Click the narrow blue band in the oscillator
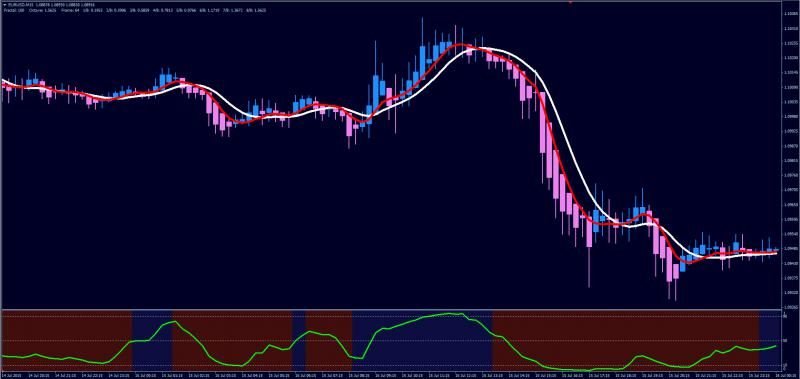This screenshot has height=379, width=800. [299, 341]
